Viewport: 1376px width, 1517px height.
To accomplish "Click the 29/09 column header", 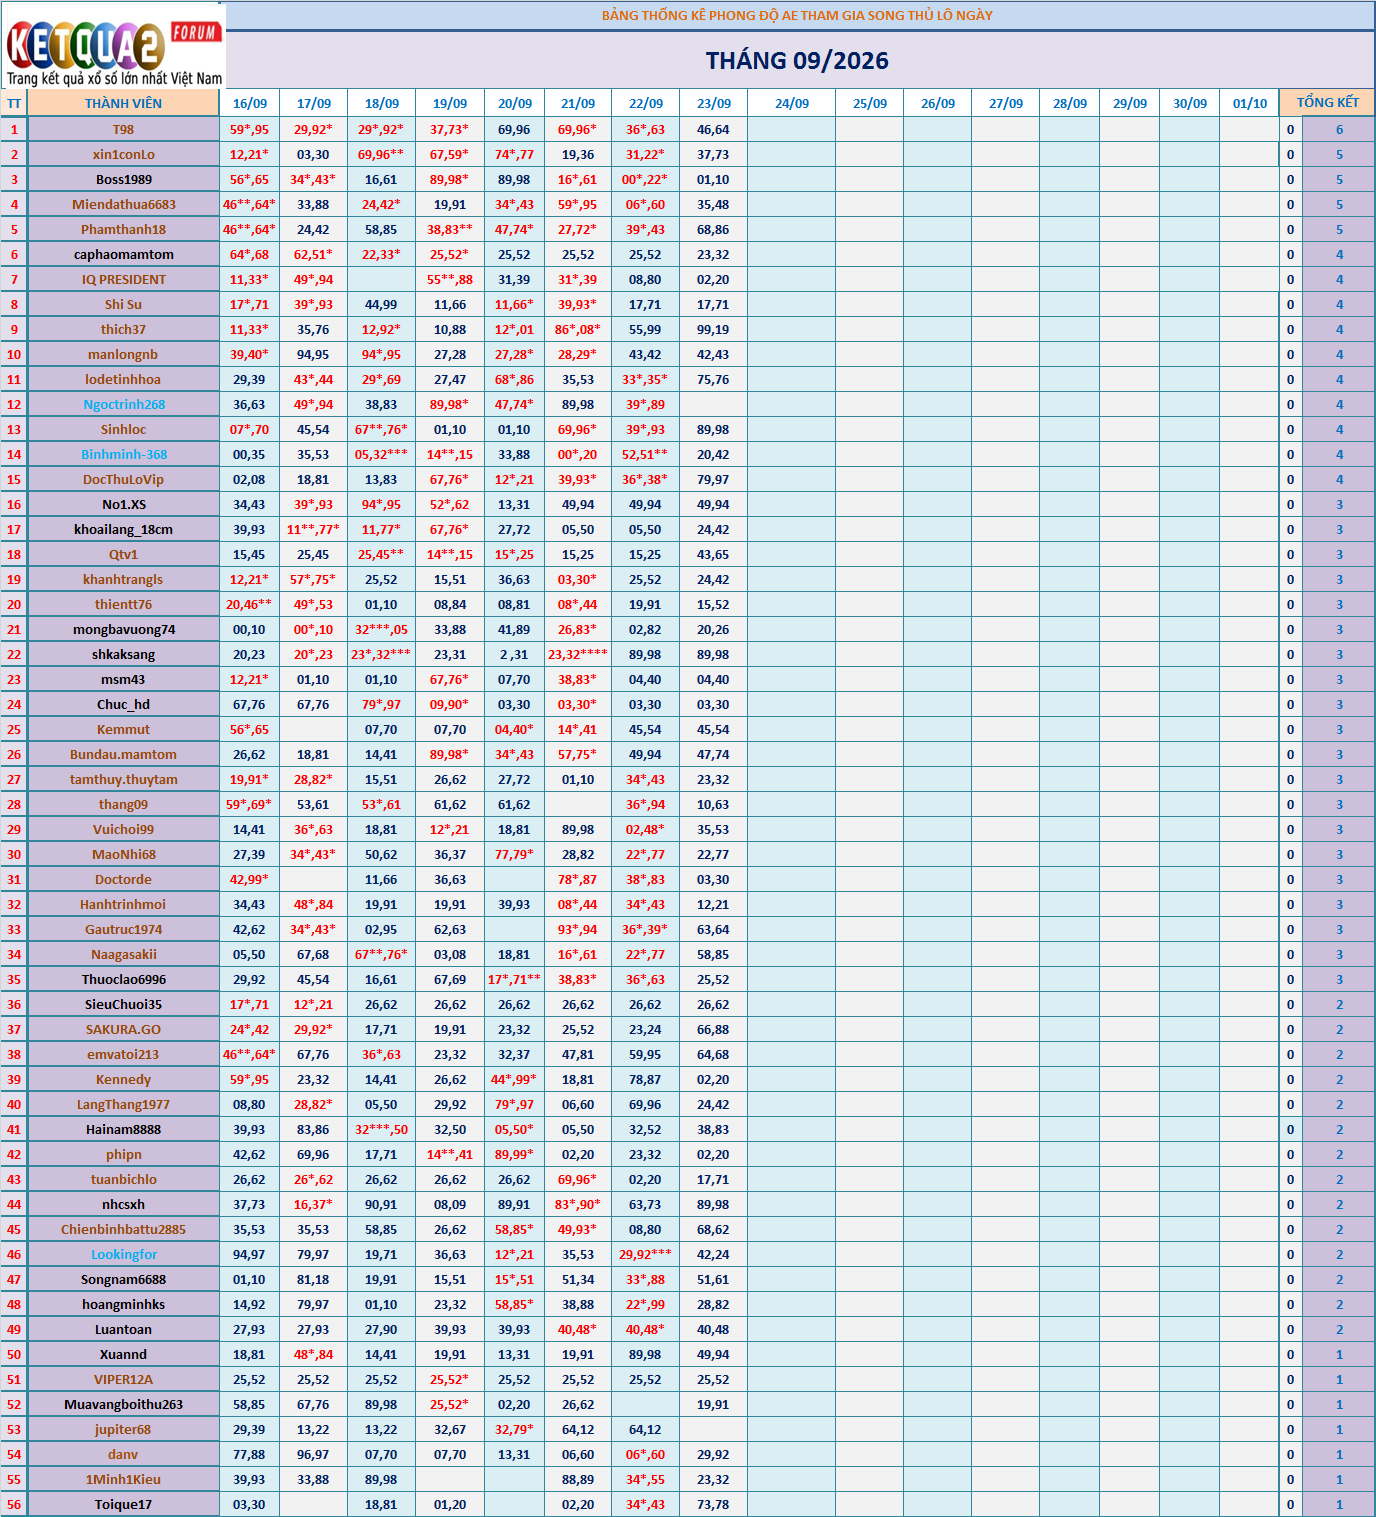I will point(1130,103).
